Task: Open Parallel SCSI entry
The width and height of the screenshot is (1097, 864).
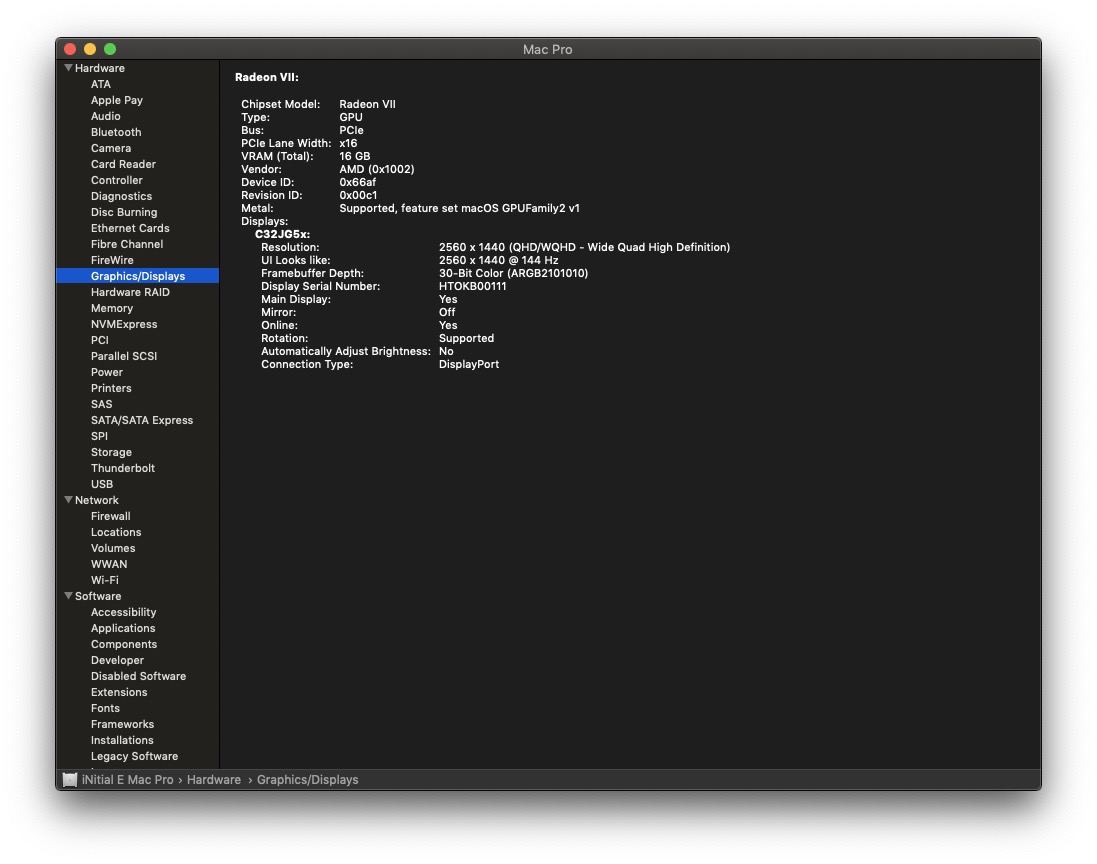Action: pos(124,356)
